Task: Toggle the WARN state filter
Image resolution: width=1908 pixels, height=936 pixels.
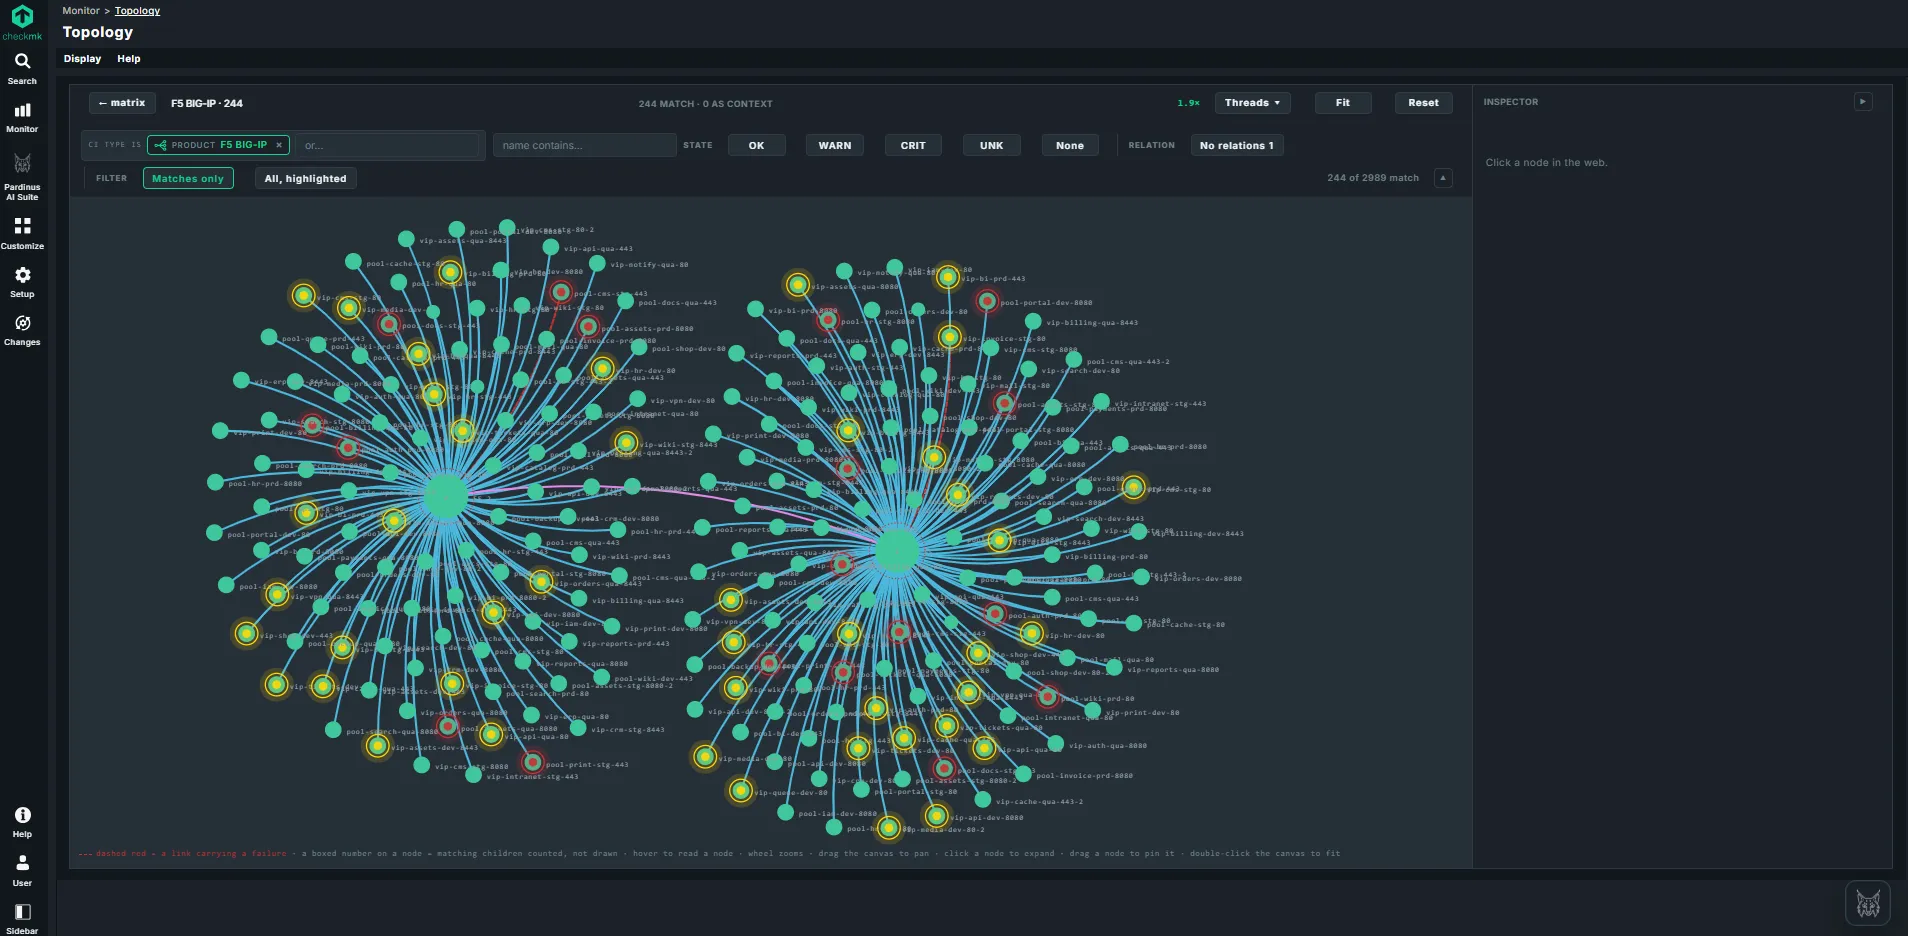Action: coord(835,145)
